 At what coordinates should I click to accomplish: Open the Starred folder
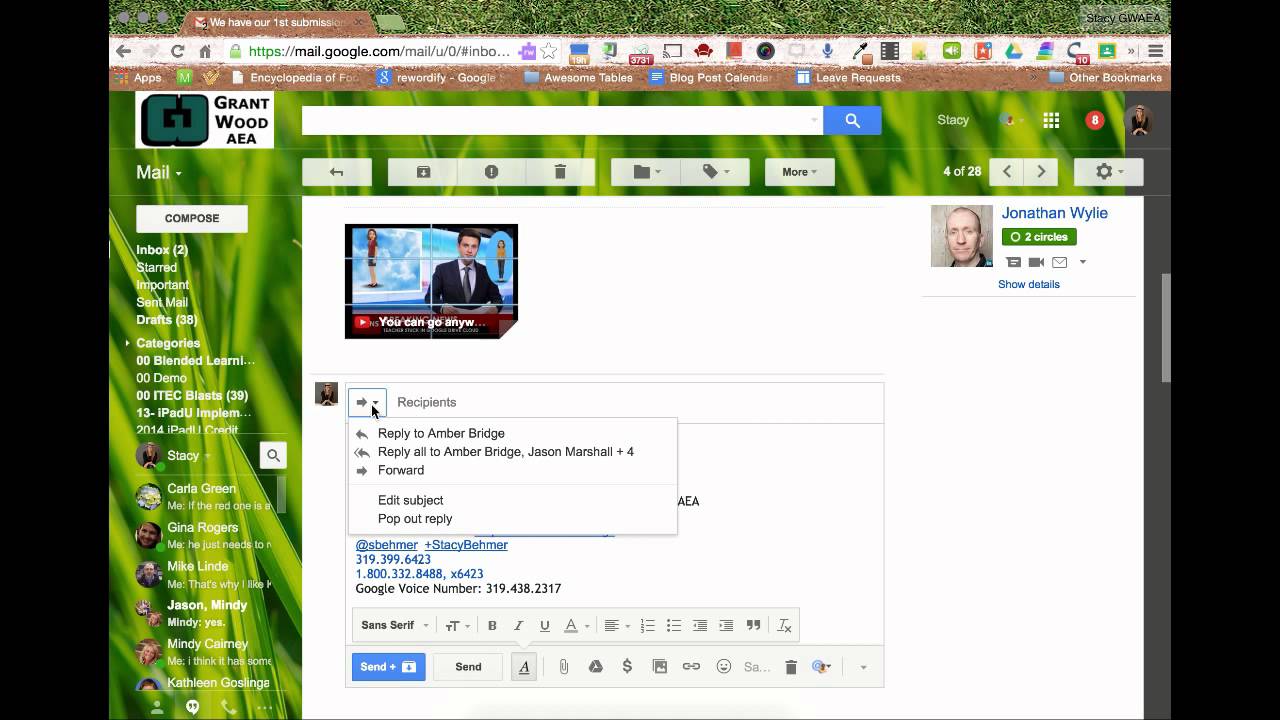(156, 267)
